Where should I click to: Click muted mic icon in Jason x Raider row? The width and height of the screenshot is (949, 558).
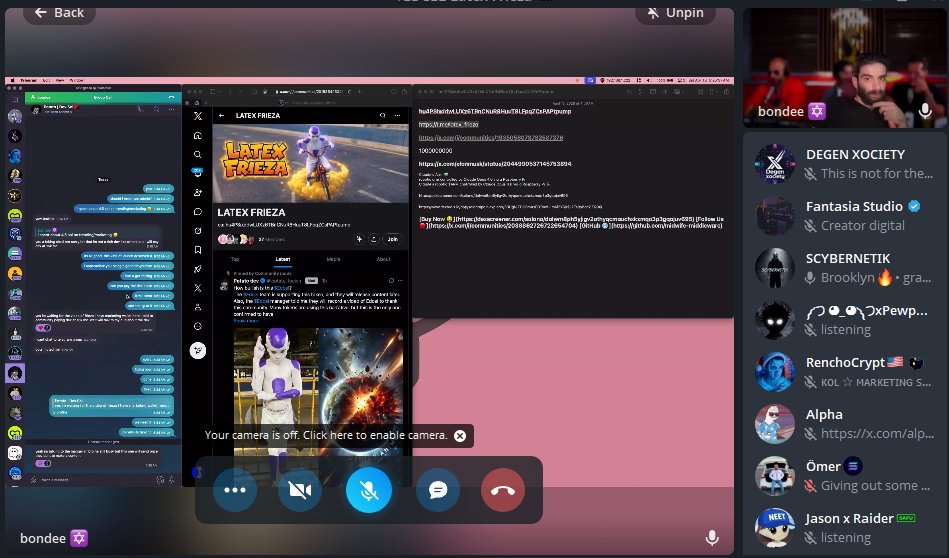pyautogui.click(x=810, y=538)
